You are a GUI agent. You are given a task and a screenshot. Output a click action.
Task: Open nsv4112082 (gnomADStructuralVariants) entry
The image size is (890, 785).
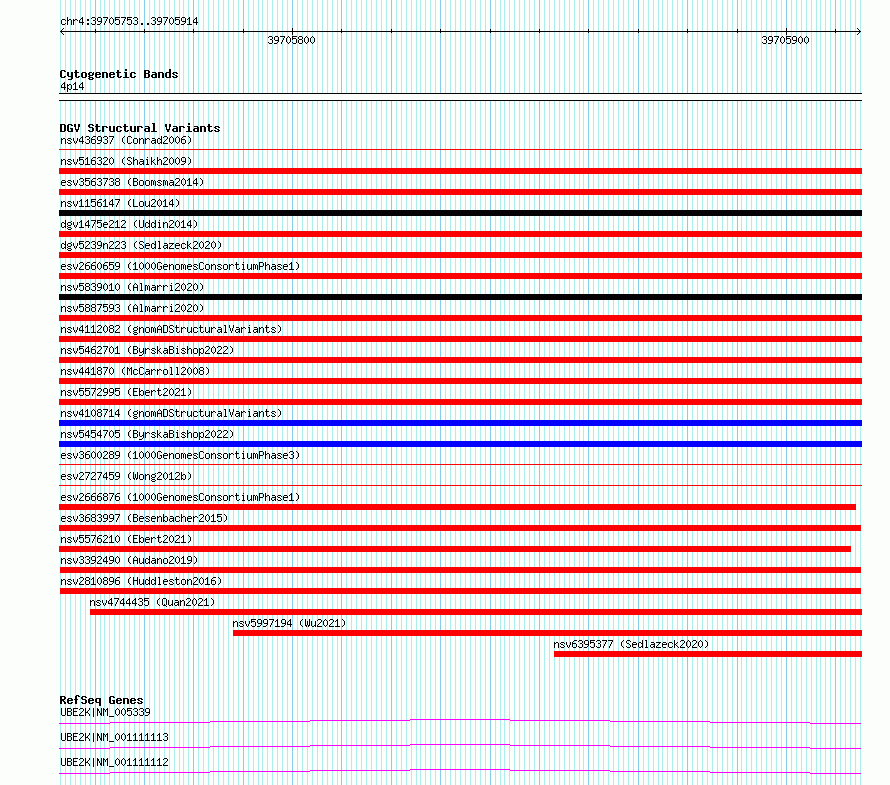pos(171,329)
